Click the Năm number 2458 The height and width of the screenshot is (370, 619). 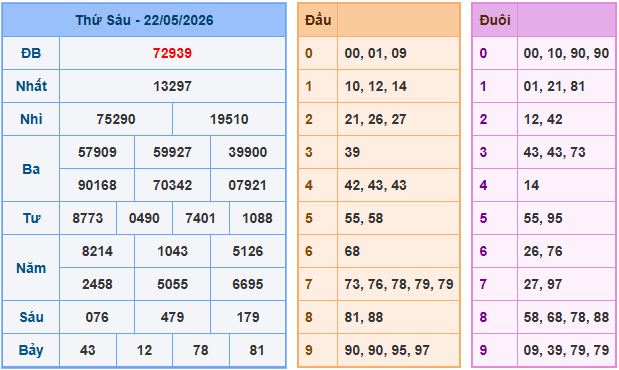click(x=97, y=284)
